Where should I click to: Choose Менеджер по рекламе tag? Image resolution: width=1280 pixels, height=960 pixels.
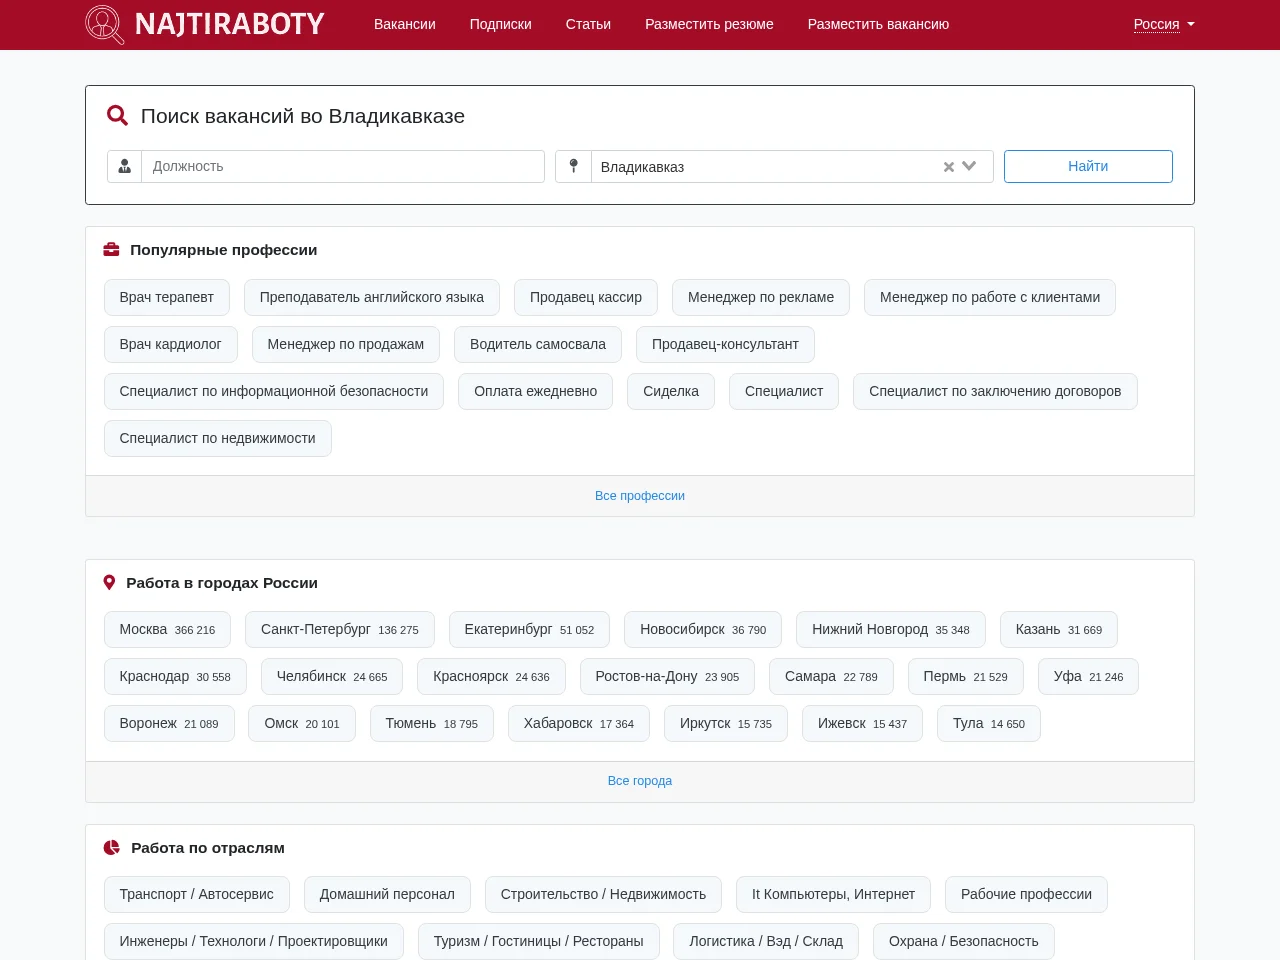[761, 297]
